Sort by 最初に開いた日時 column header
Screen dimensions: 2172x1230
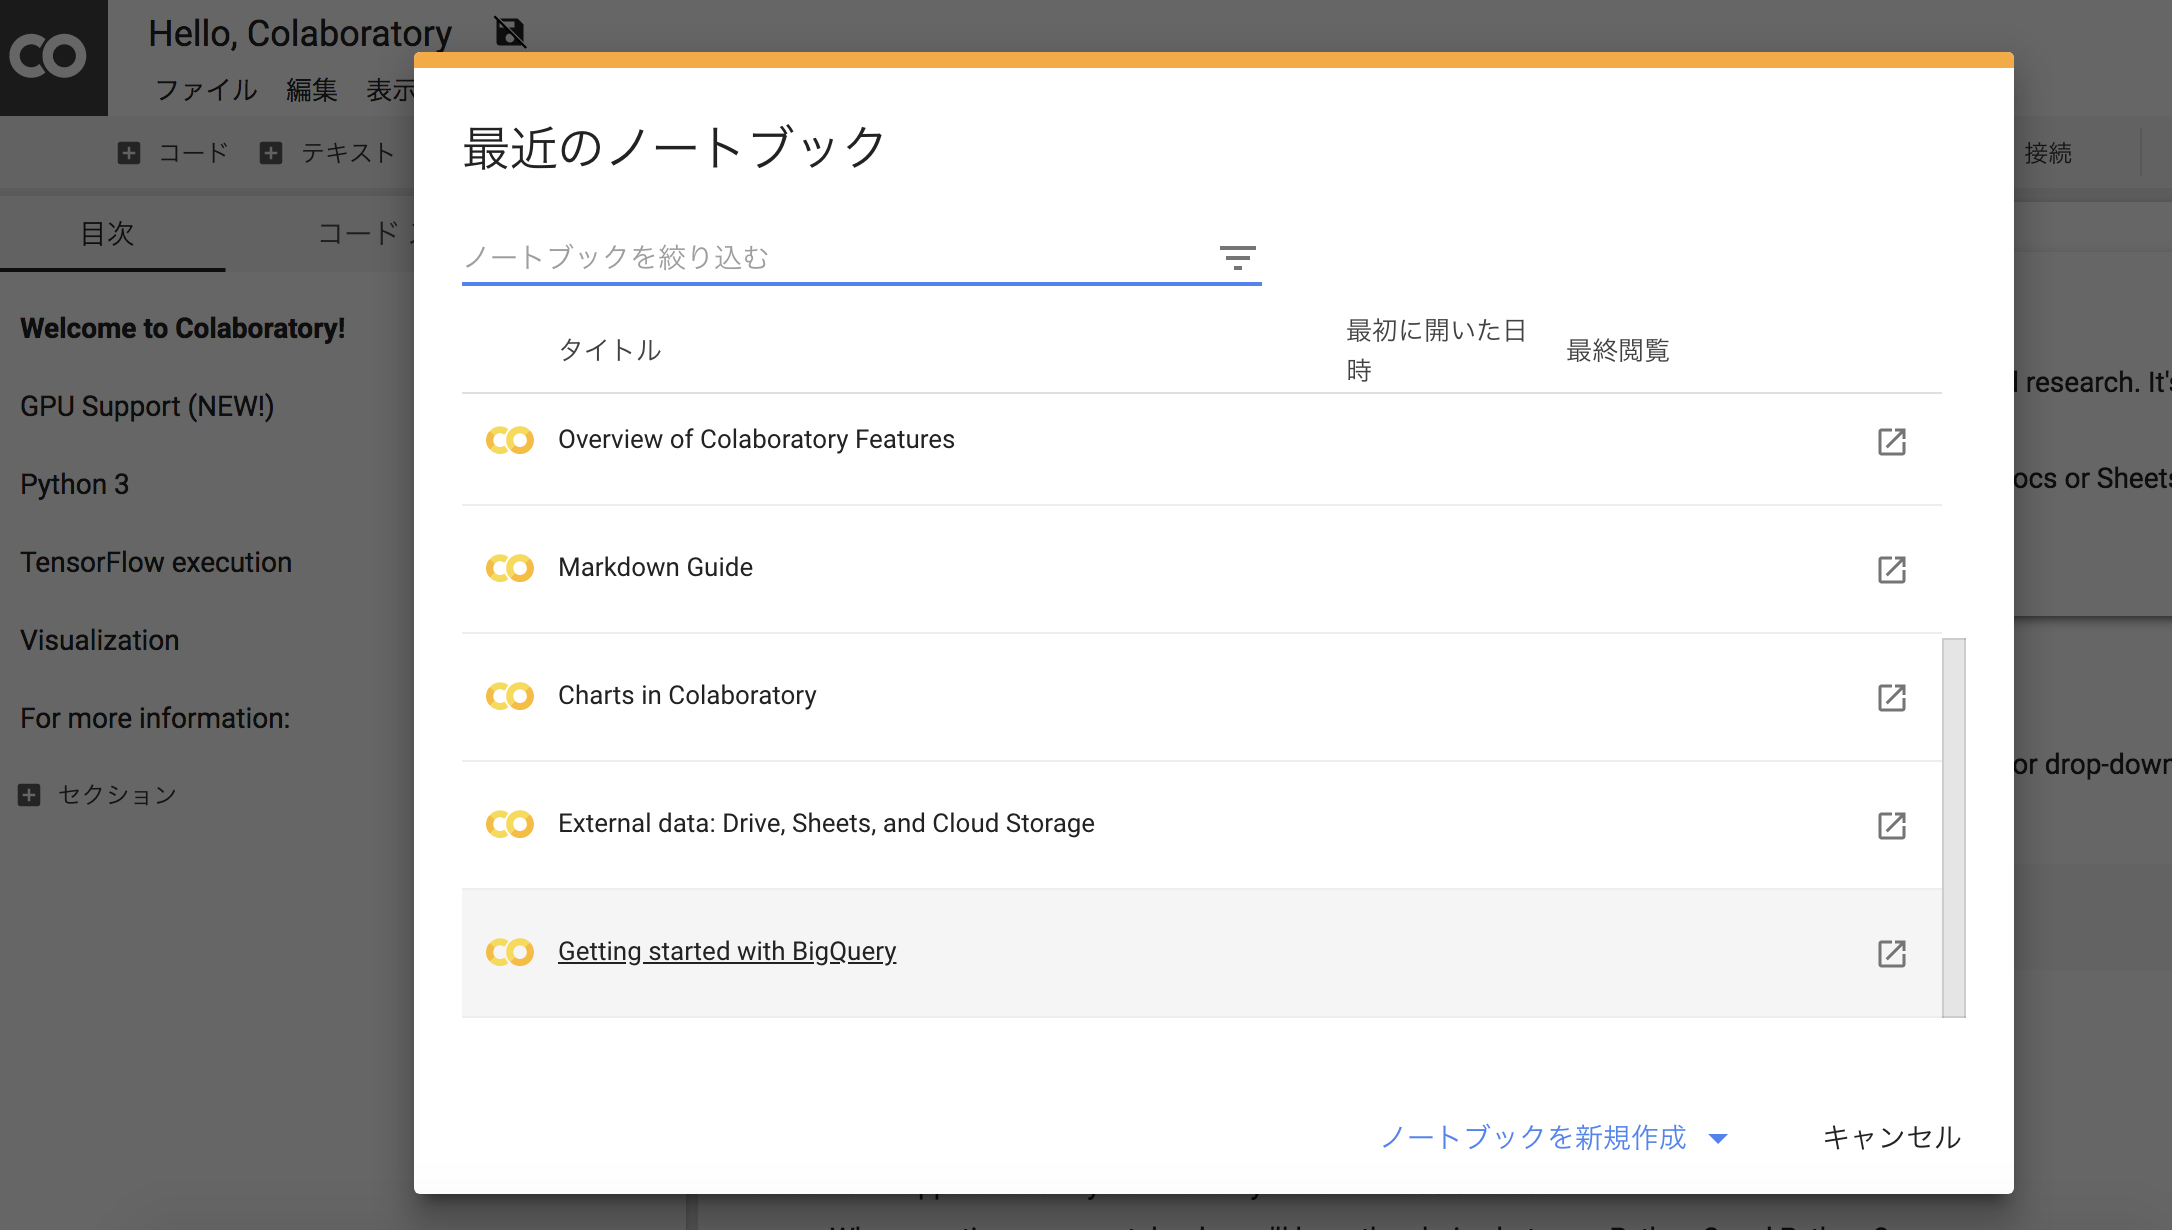[1436, 350]
